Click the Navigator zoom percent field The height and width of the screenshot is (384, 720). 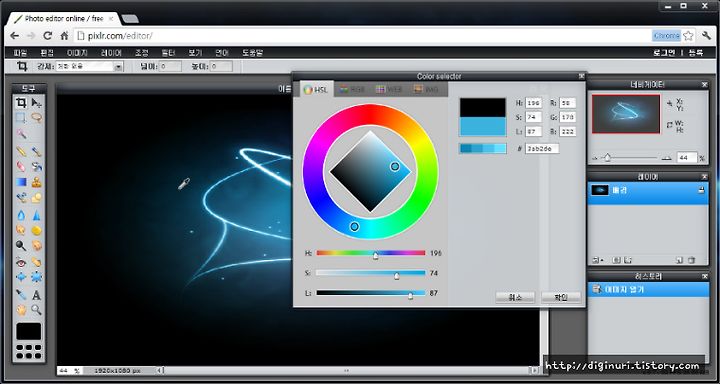point(687,158)
